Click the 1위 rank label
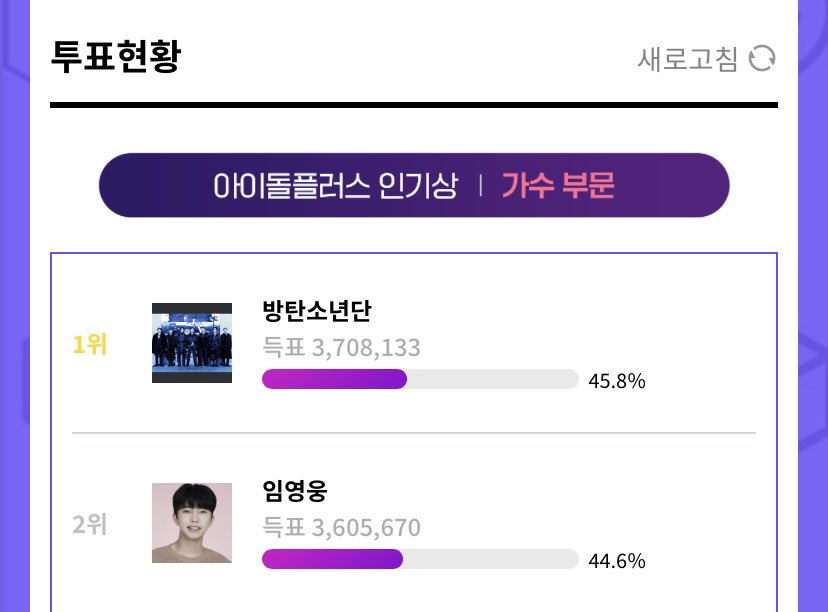This screenshot has width=828, height=612. click(90, 345)
